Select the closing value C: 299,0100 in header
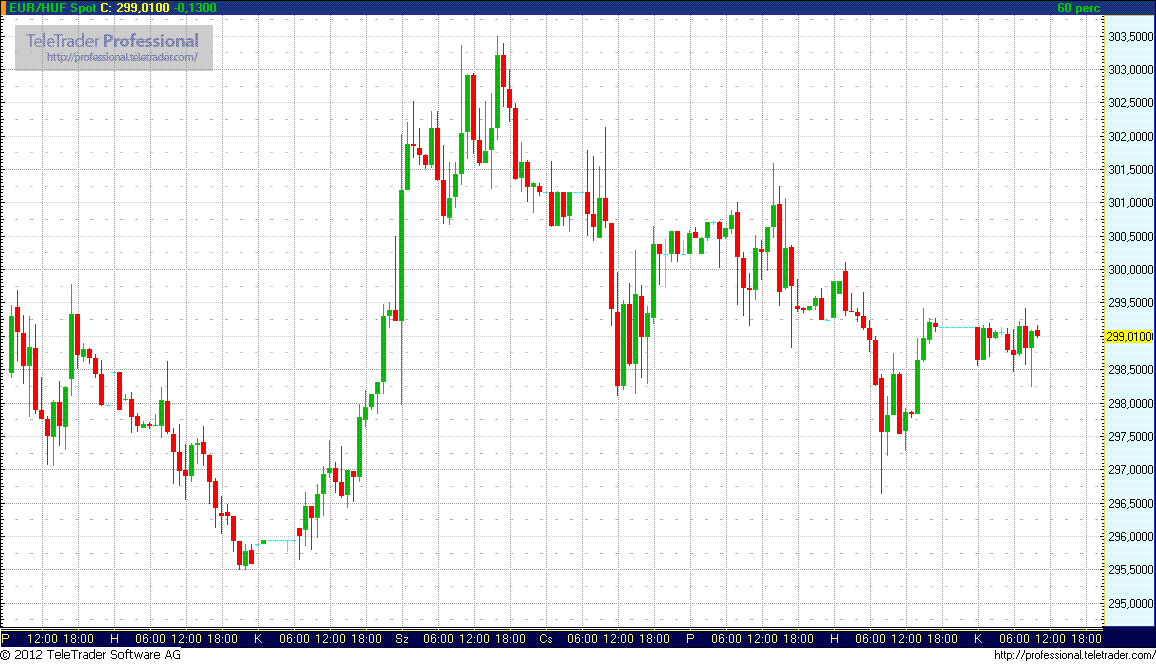 [x=134, y=7]
